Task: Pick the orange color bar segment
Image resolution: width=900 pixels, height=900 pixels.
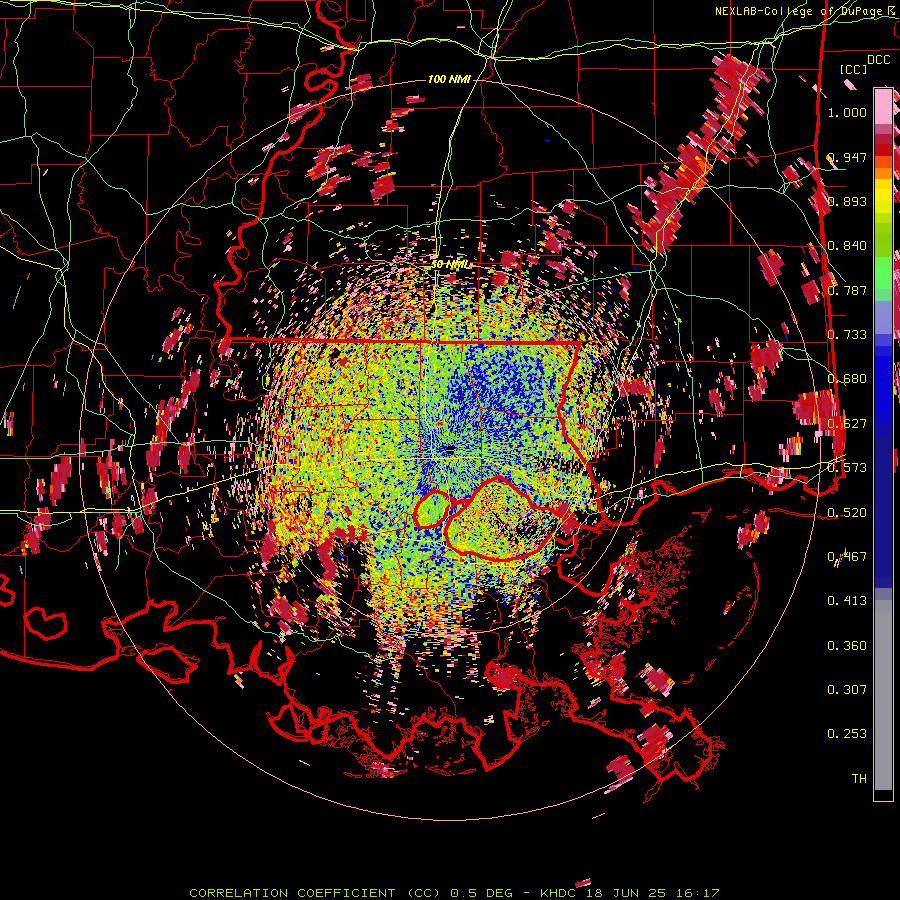Action: point(883,173)
